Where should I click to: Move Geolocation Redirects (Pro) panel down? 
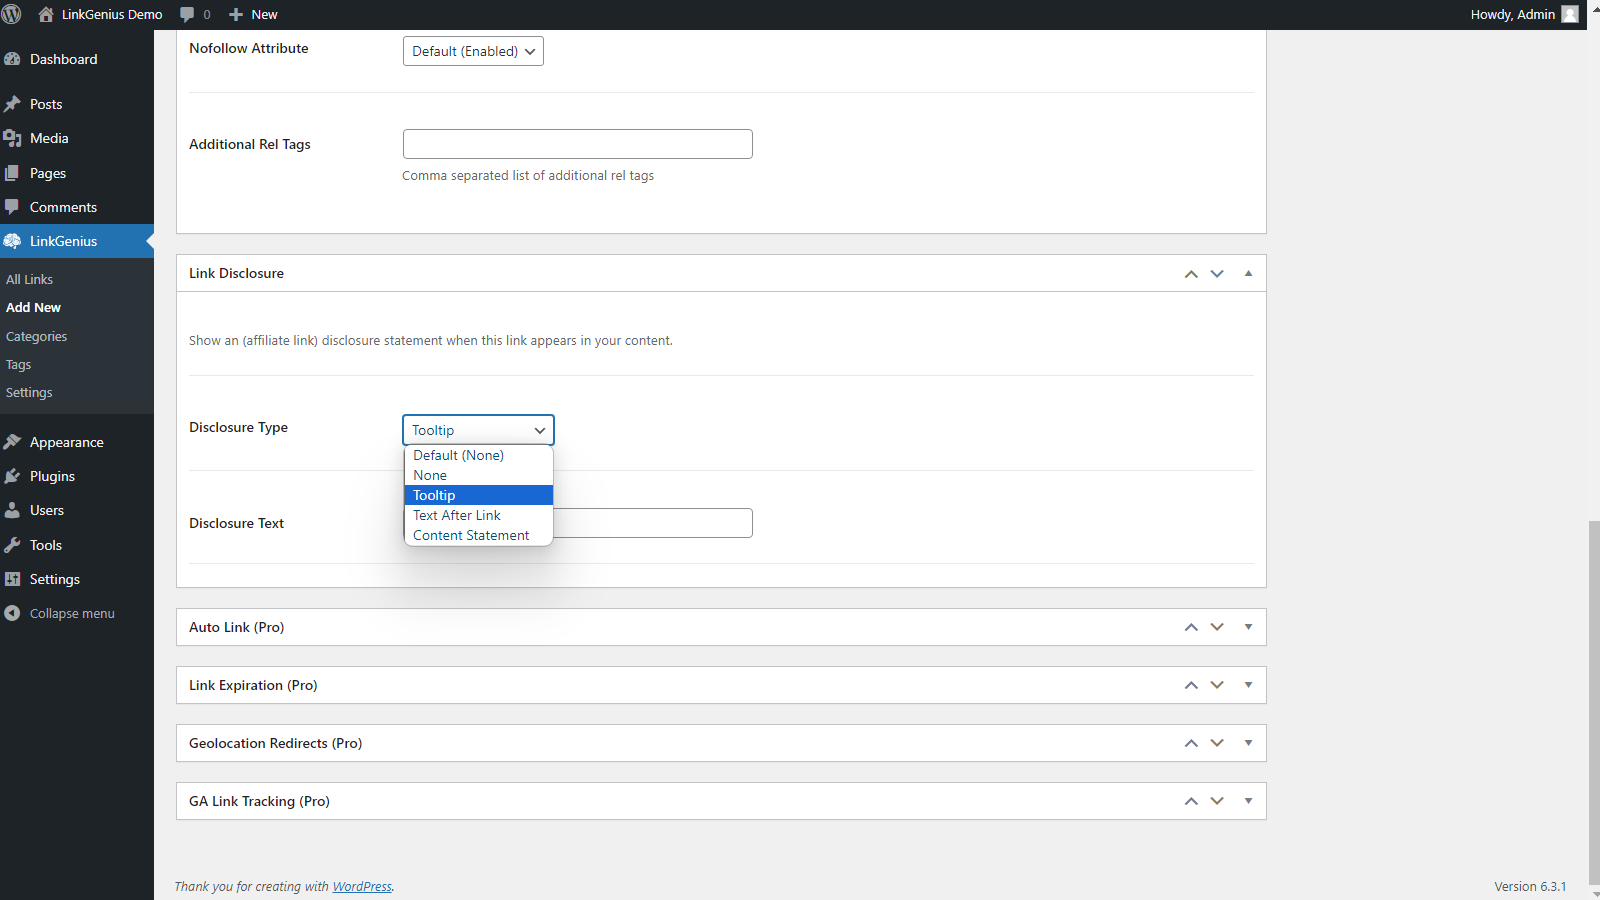[x=1217, y=743]
